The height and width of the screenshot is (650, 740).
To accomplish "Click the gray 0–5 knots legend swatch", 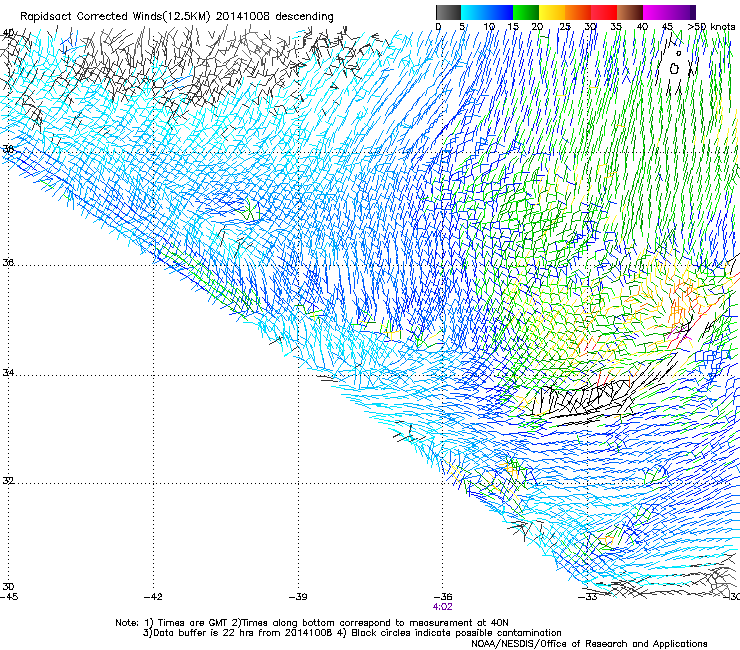I will coord(448,12).
